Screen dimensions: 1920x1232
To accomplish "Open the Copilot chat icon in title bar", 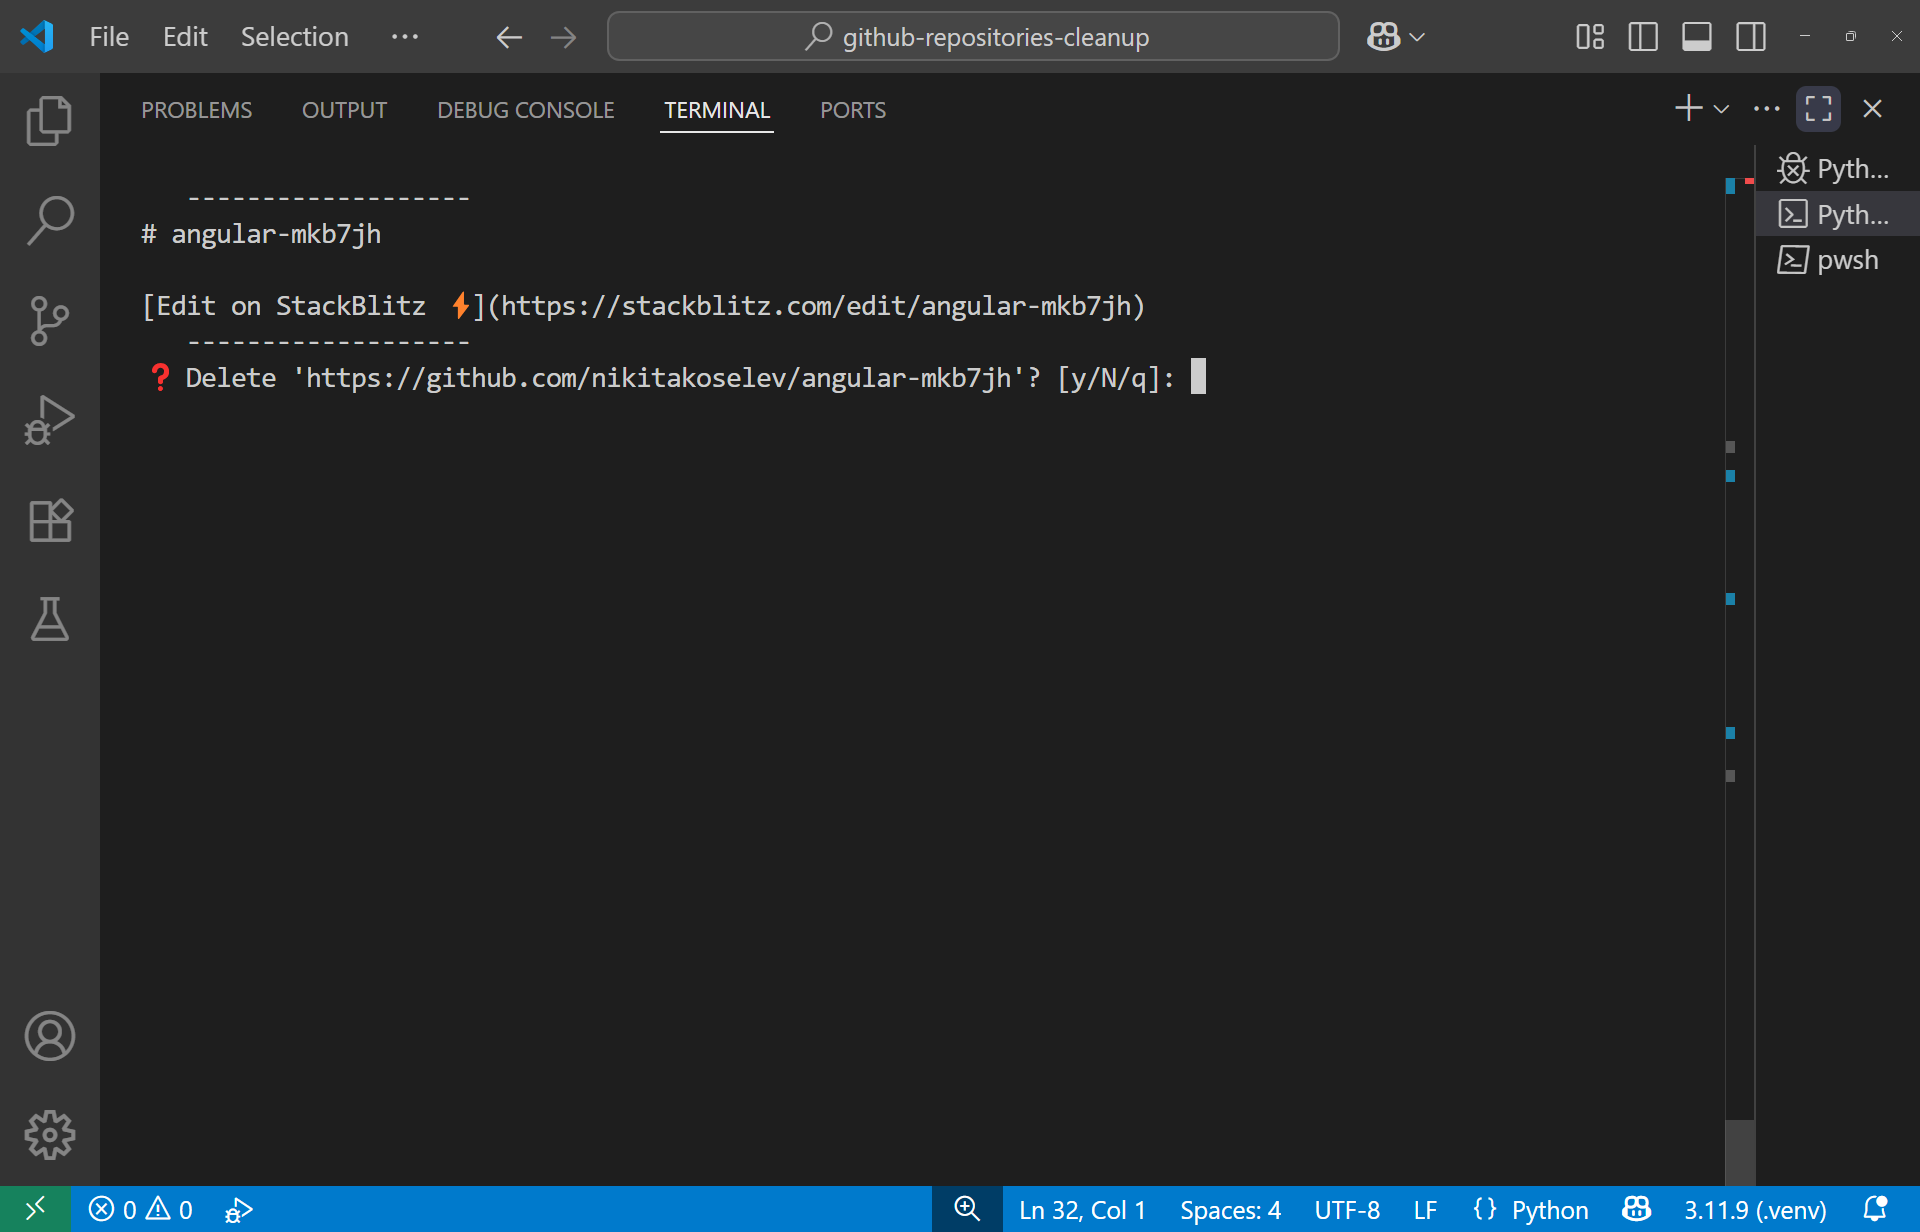I will [x=1384, y=37].
